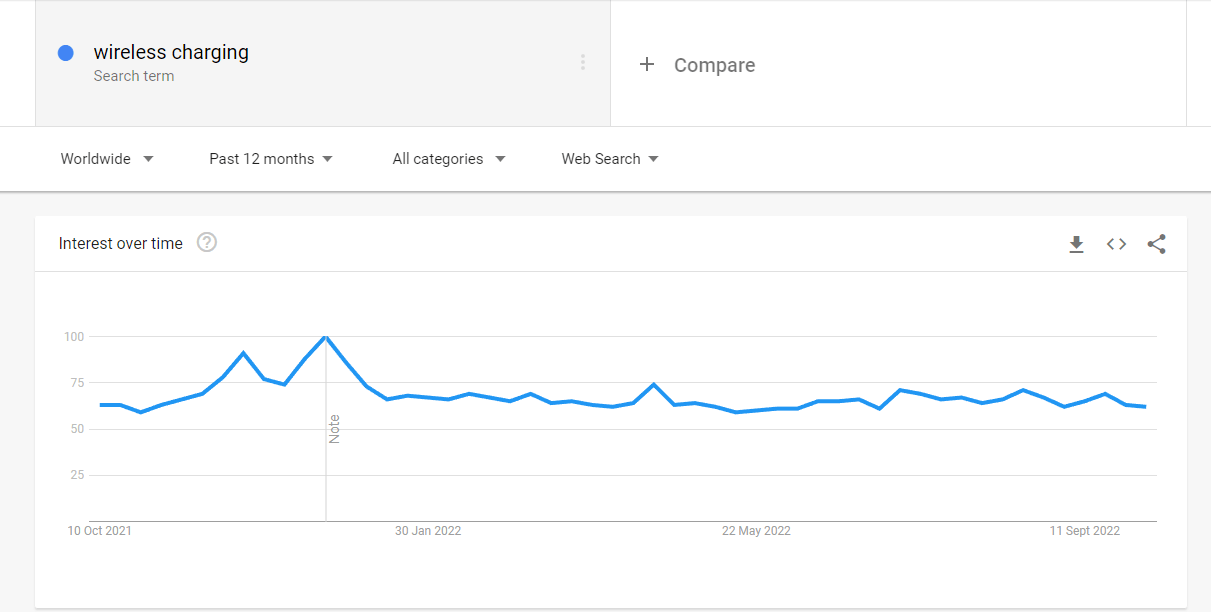Click the 11 Sept 2022 axis label

(x=1085, y=531)
